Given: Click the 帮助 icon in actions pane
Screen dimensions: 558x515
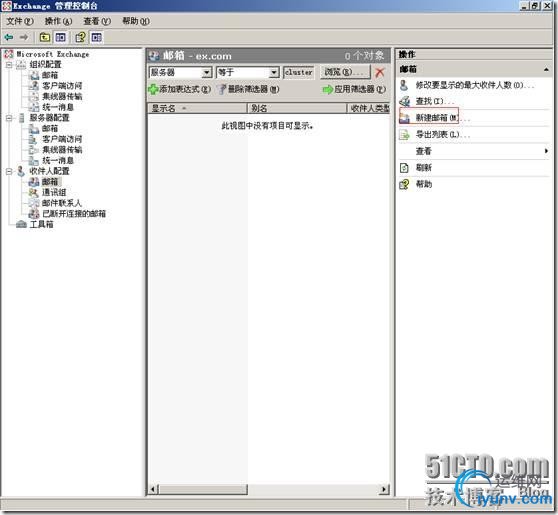Looking at the screenshot, I should (x=405, y=184).
